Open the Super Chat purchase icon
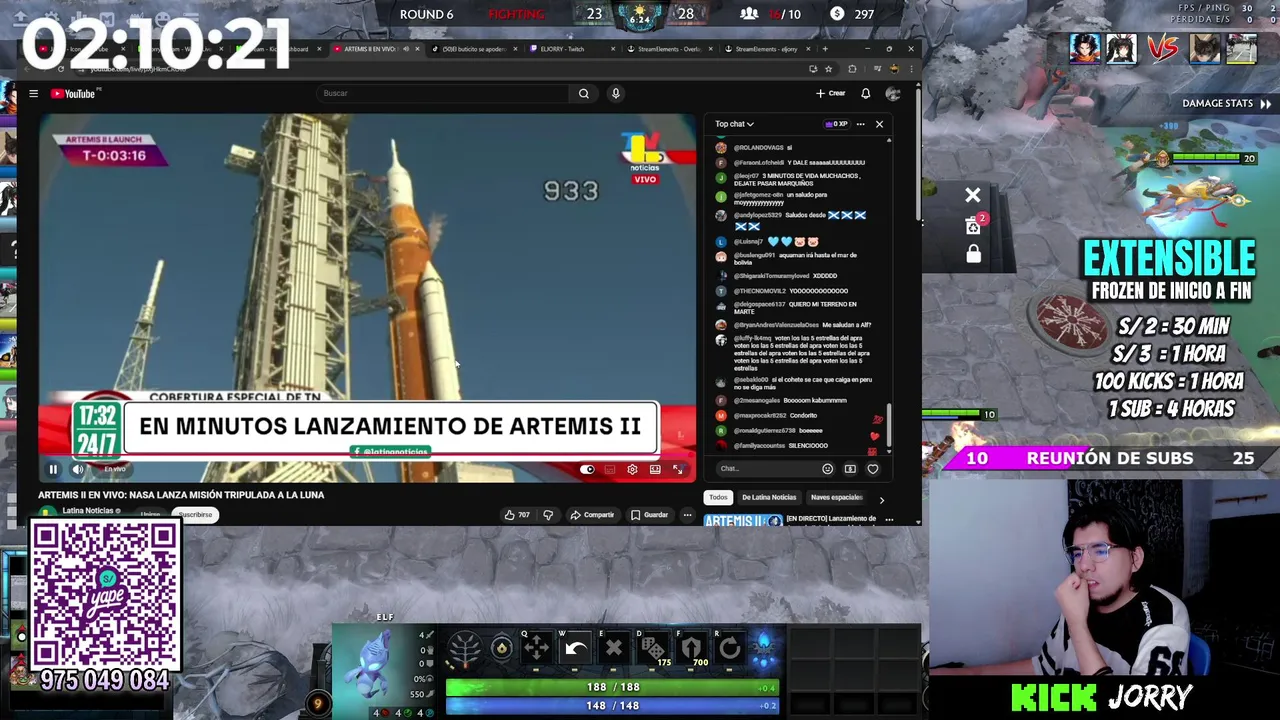The width and height of the screenshot is (1280, 720). 850,469
